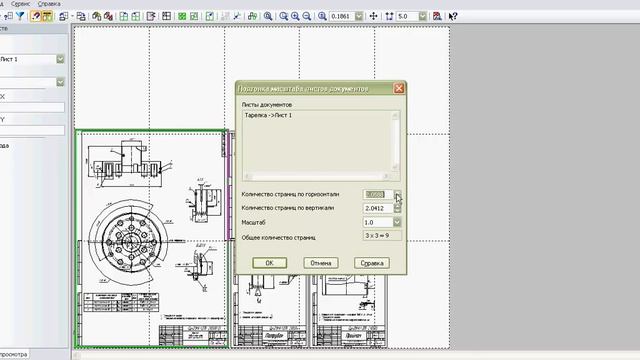This screenshot has width=640, height=360.
Task: Confirm the dialog with OK button
Action: point(269,263)
